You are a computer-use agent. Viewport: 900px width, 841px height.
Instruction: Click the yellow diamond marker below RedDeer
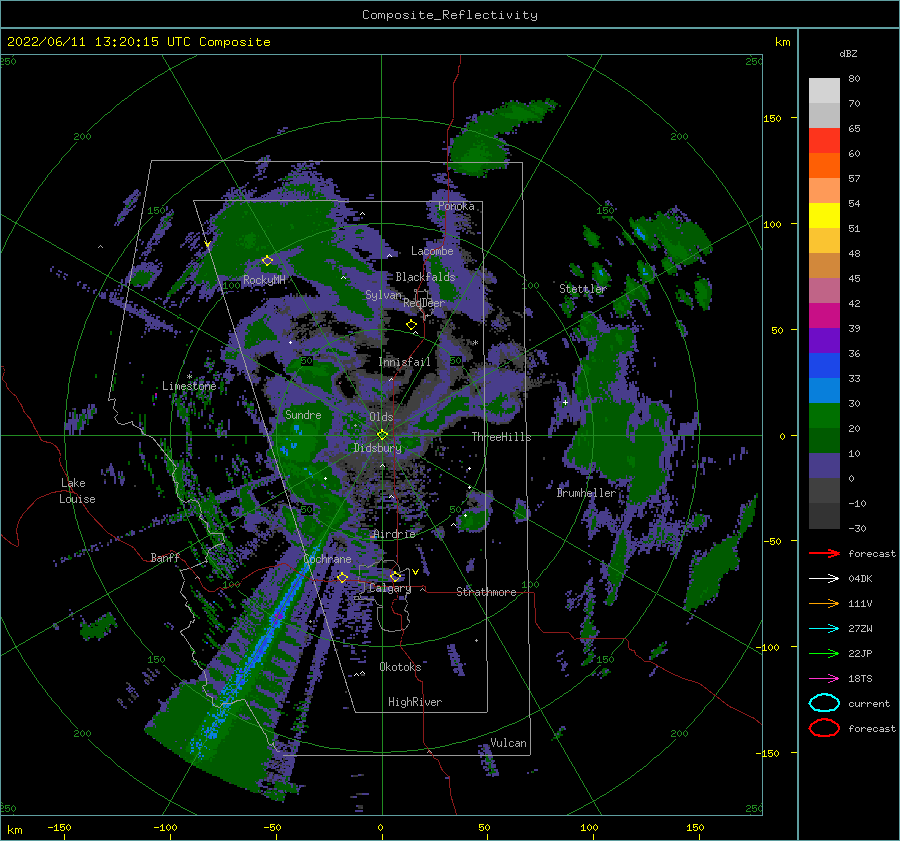pos(411,325)
